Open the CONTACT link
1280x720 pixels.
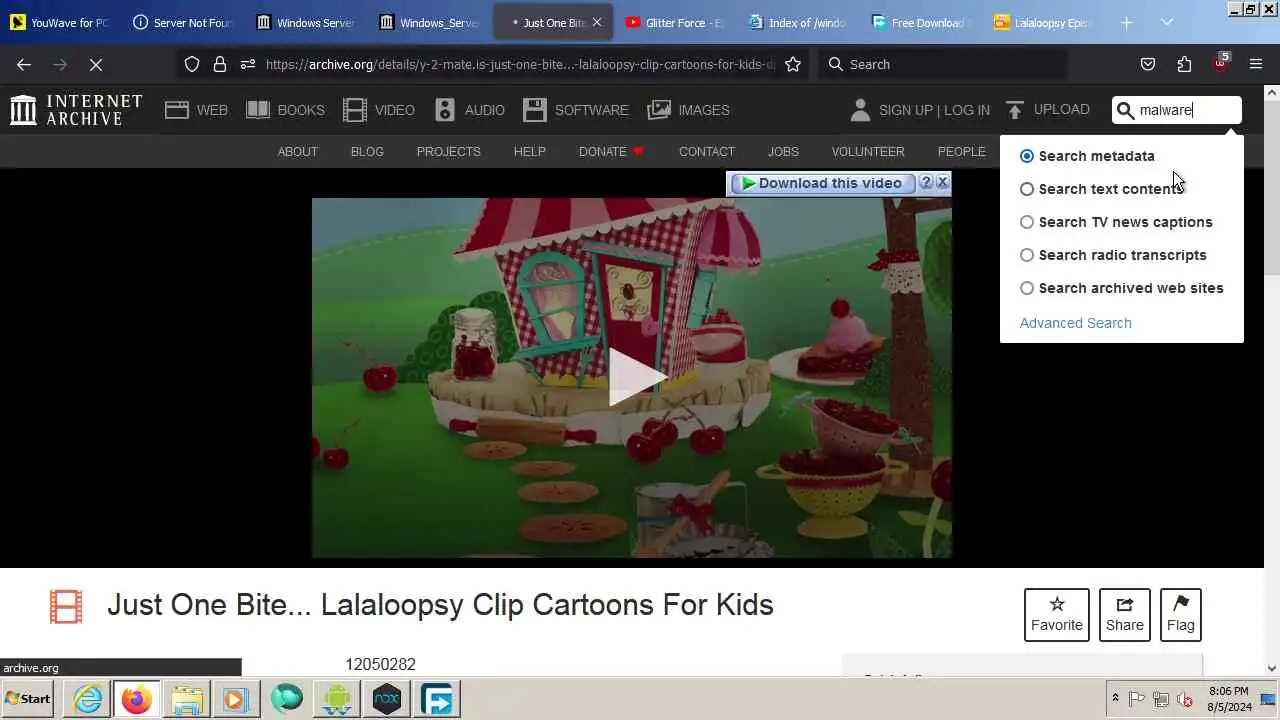coord(707,152)
